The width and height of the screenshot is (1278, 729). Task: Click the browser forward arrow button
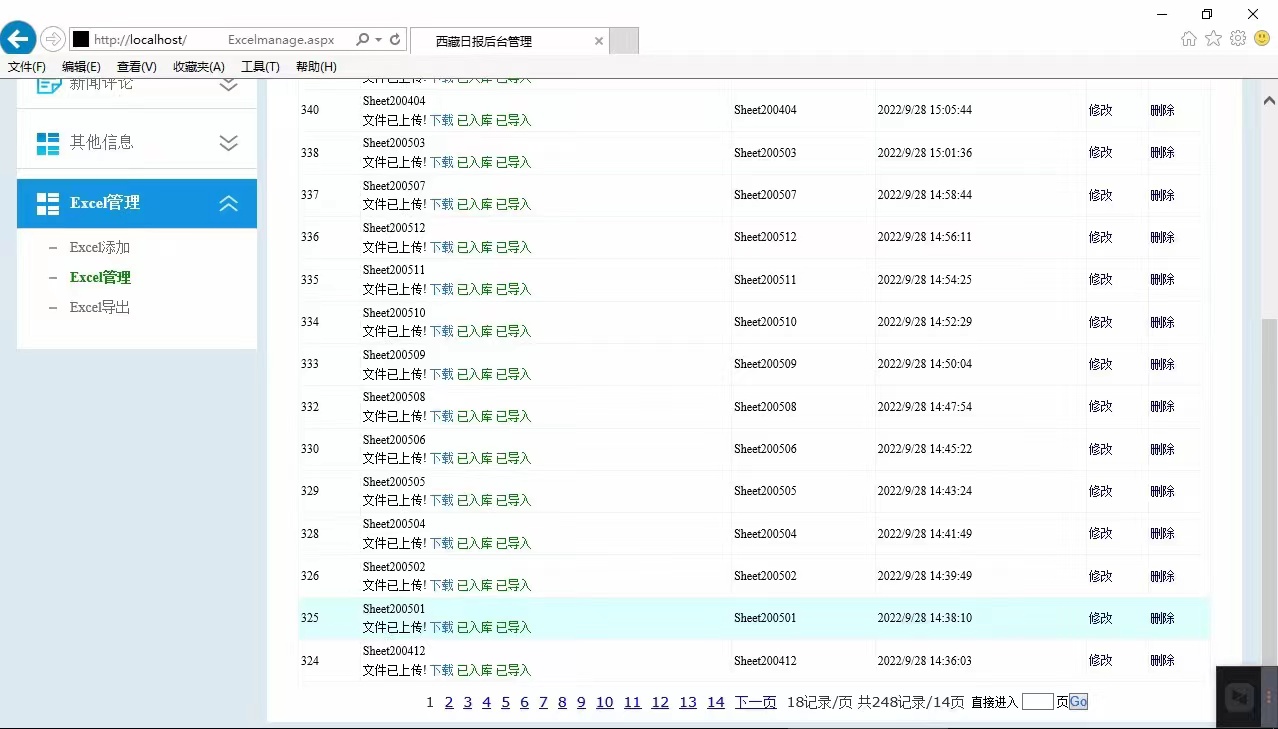[x=52, y=39]
